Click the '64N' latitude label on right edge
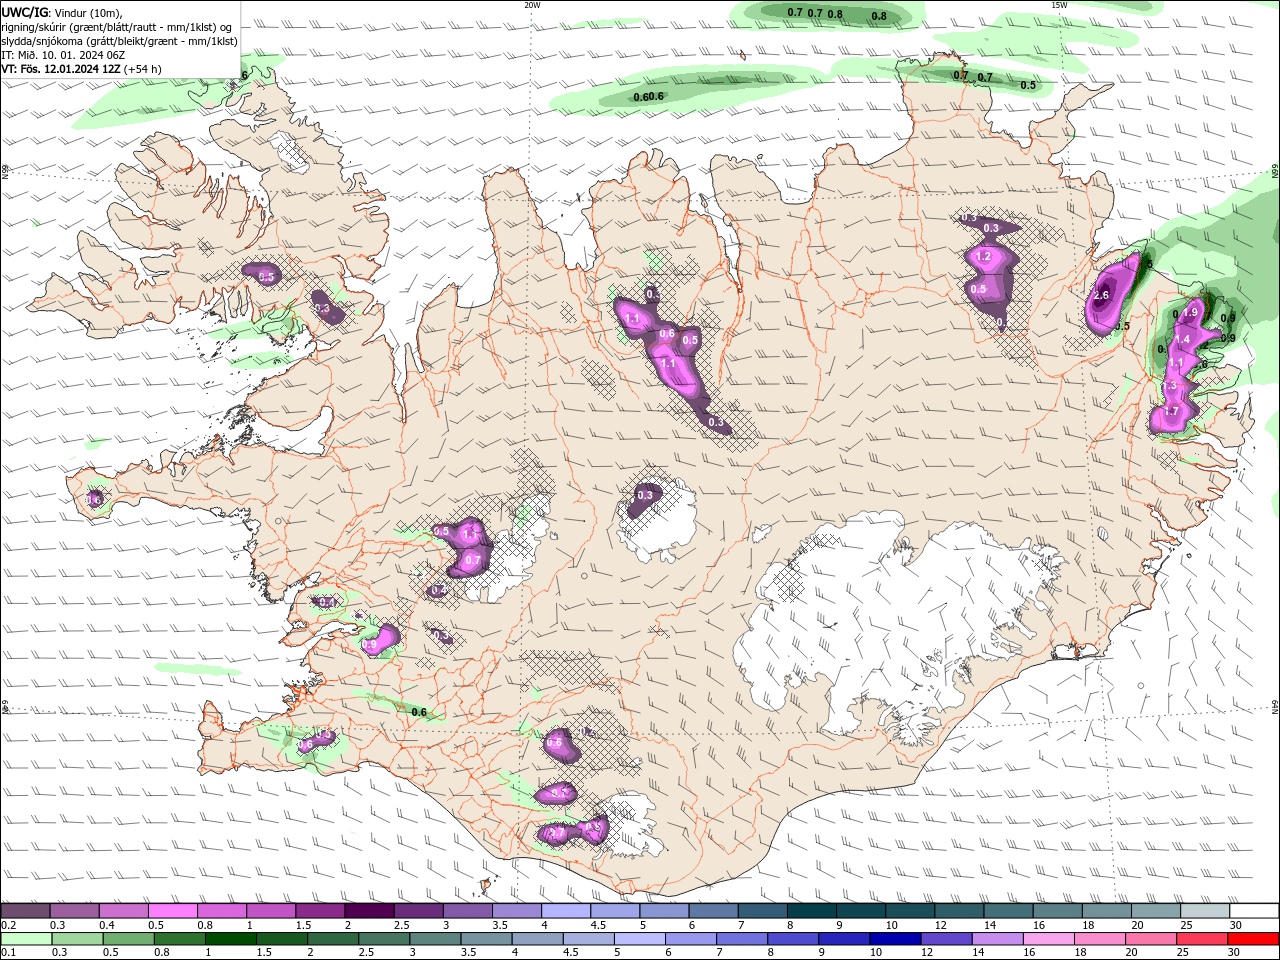This screenshot has width=1280, height=960. coord(1275,707)
